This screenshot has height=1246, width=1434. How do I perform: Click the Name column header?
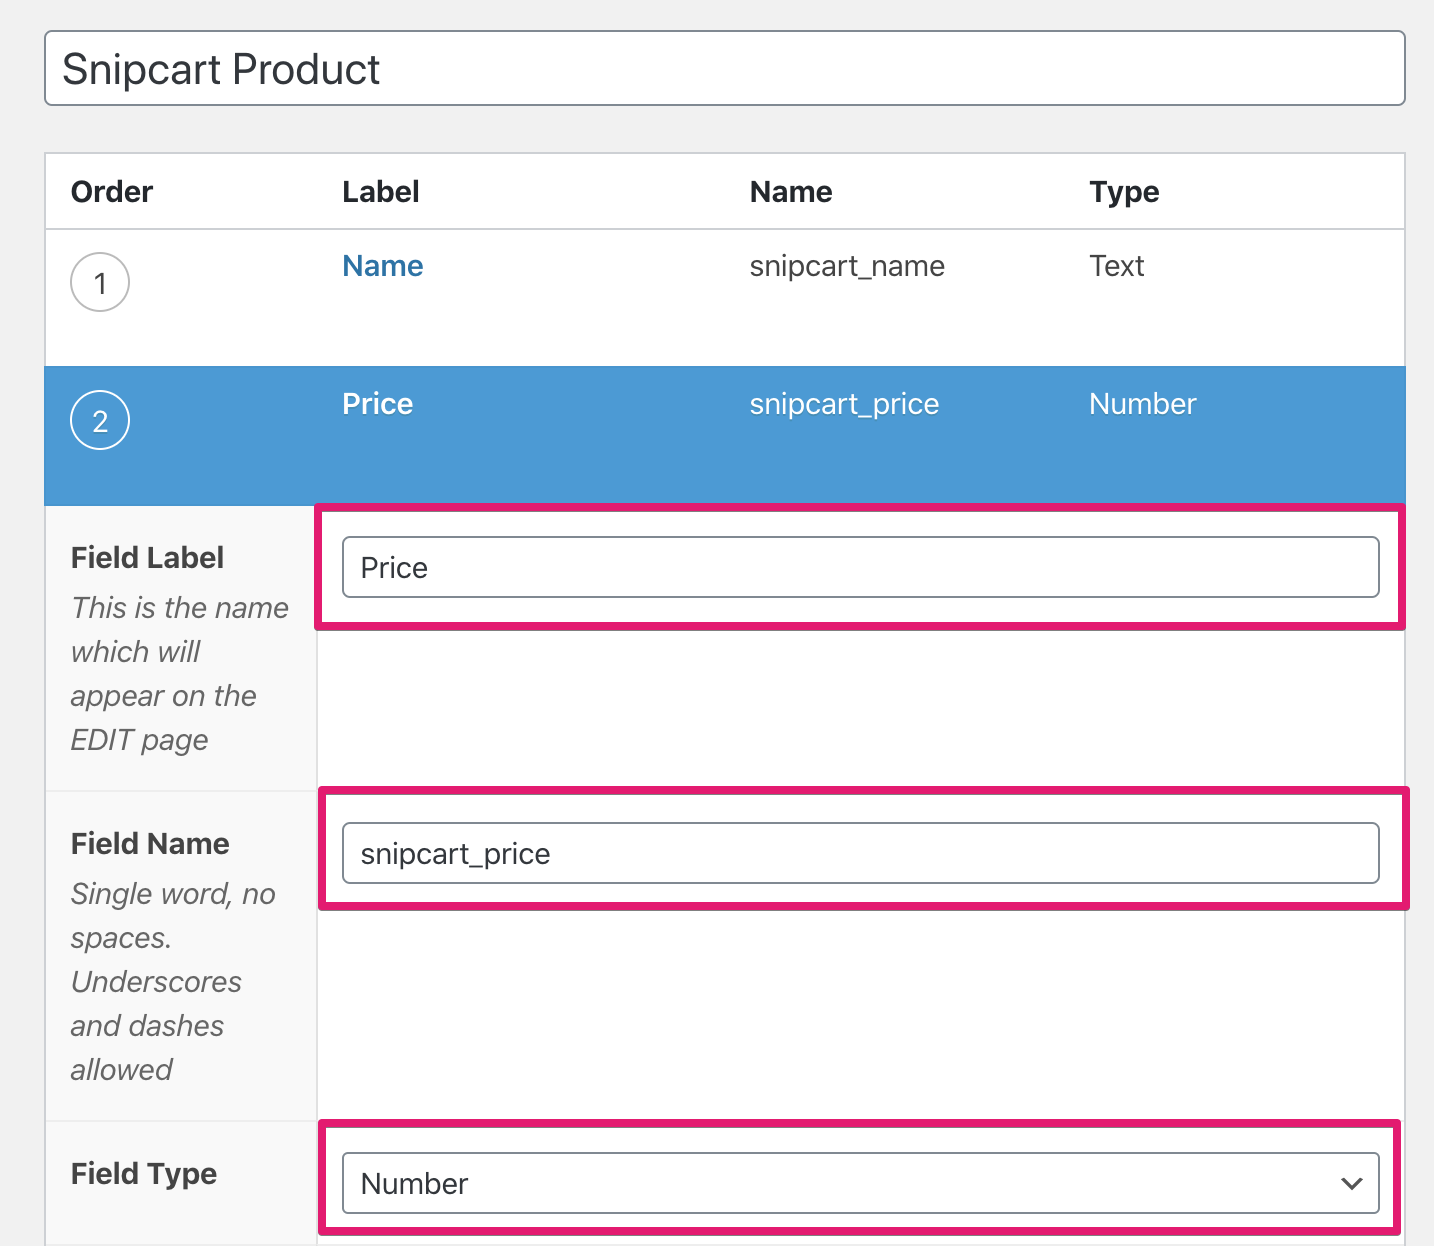791,192
